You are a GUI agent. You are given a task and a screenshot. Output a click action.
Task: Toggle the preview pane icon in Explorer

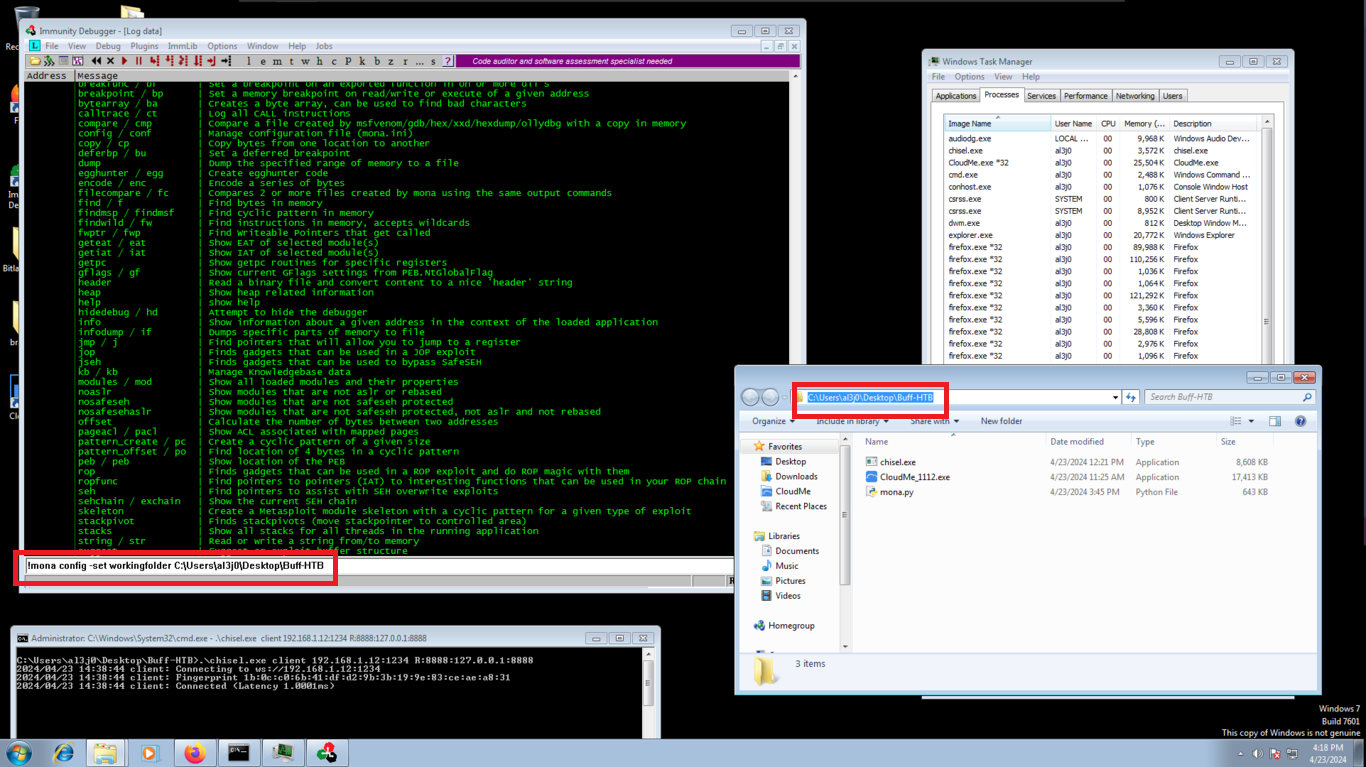click(x=1275, y=421)
